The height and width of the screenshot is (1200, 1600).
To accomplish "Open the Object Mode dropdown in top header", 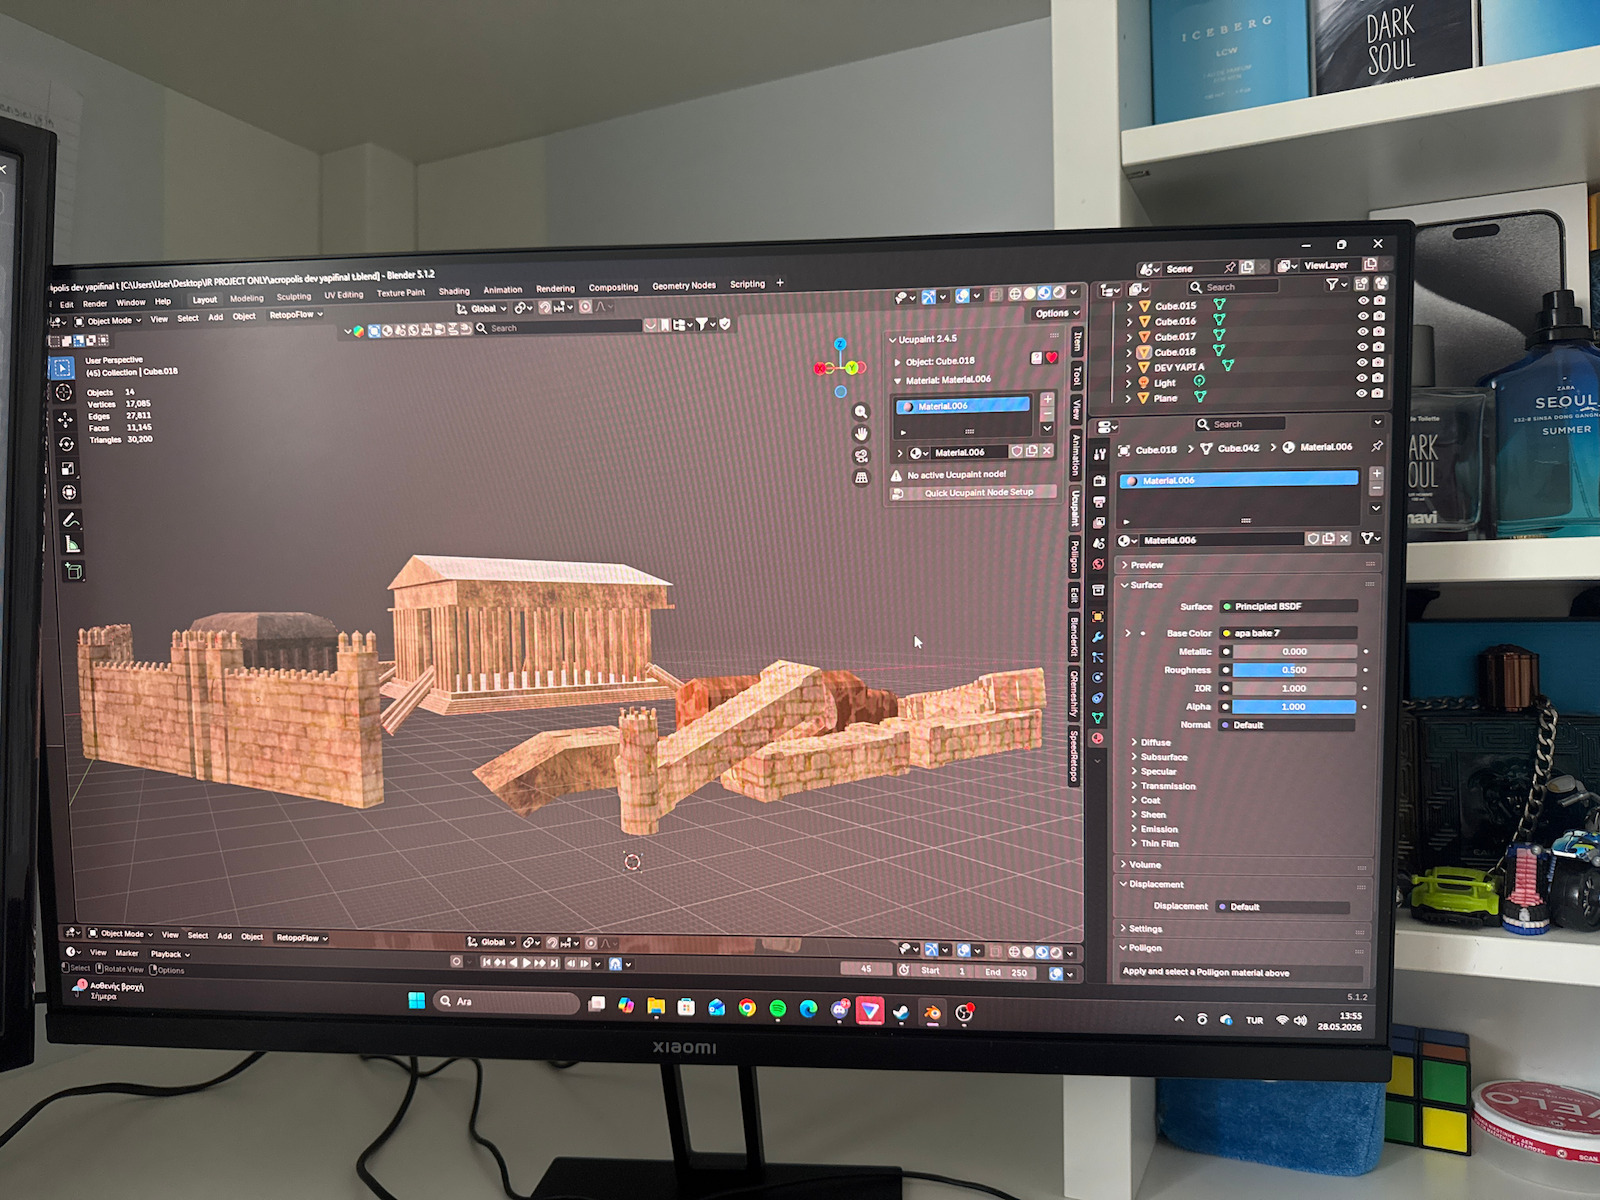I will (107, 321).
